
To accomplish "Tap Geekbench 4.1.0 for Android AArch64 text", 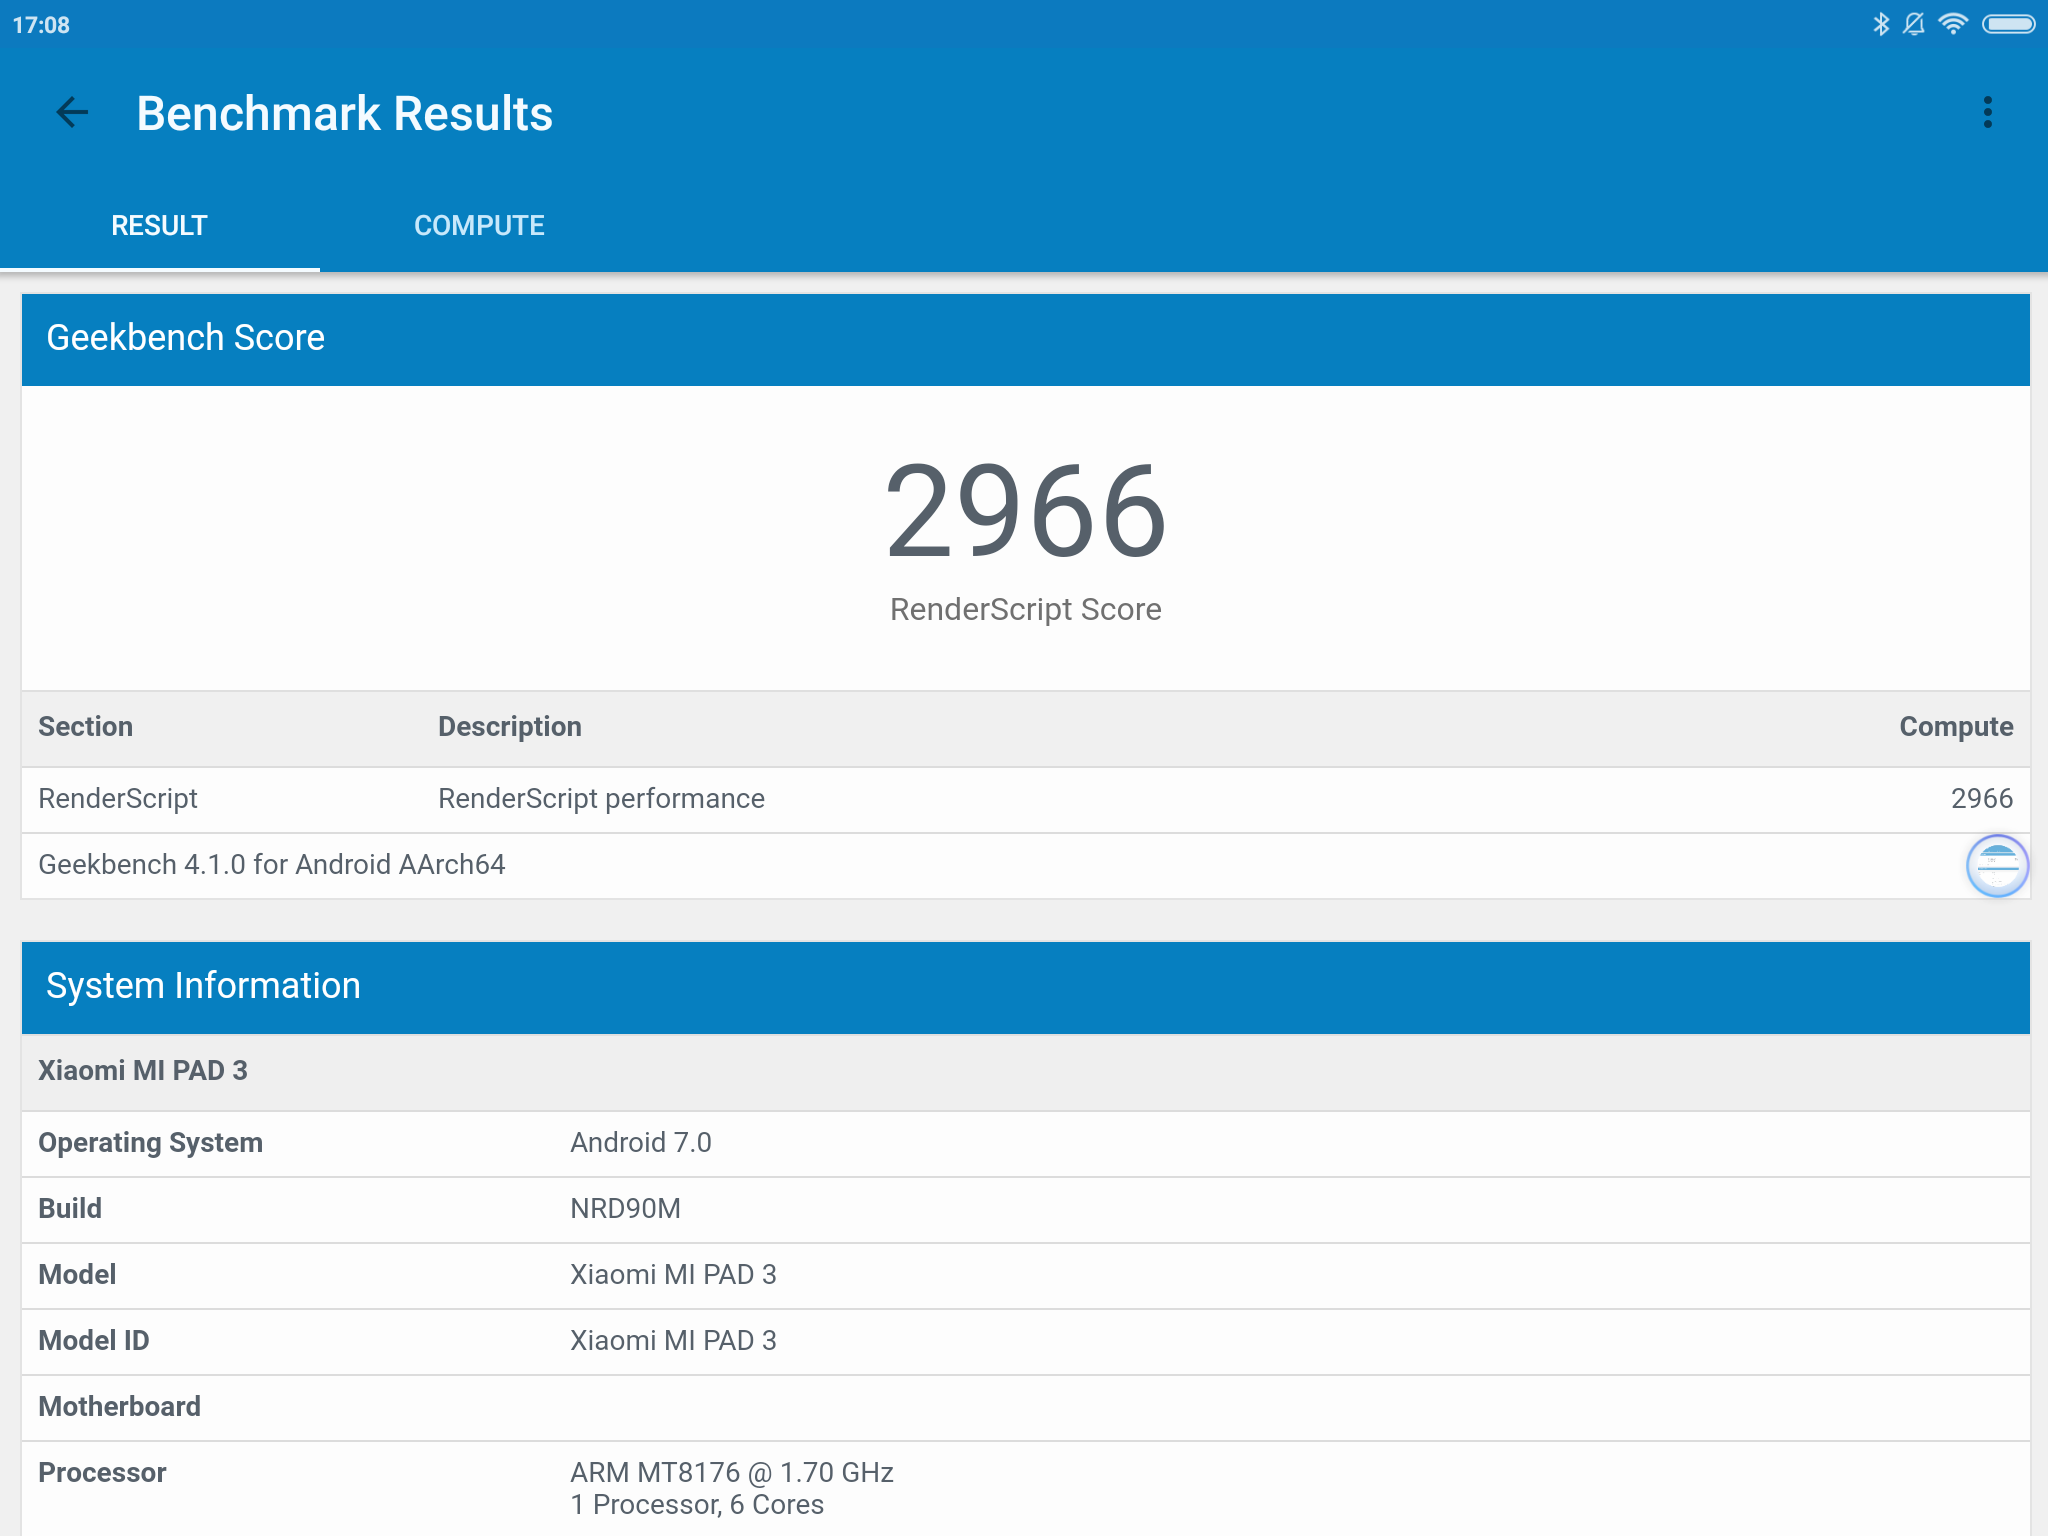I will click(x=272, y=865).
